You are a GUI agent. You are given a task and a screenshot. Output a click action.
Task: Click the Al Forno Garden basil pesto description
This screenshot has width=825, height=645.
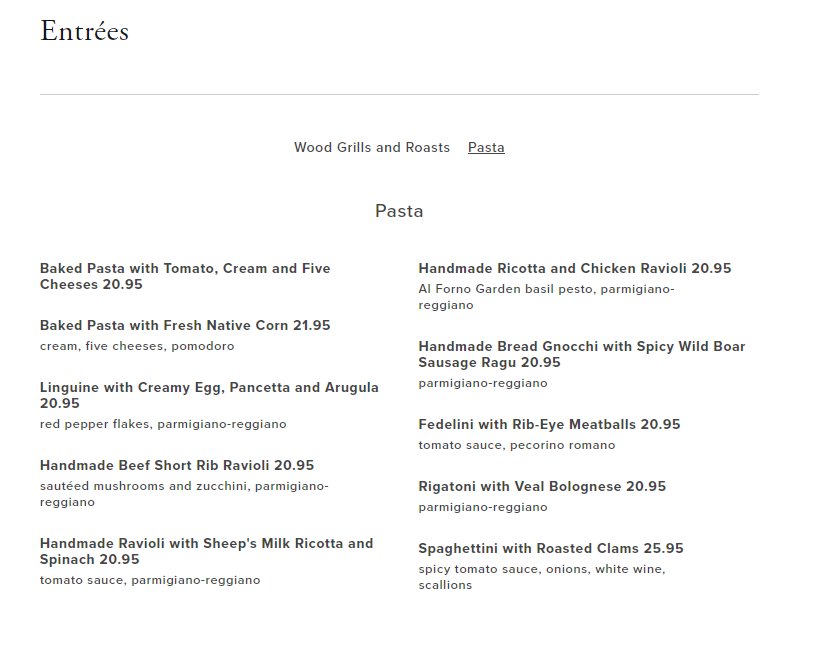click(x=546, y=297)
